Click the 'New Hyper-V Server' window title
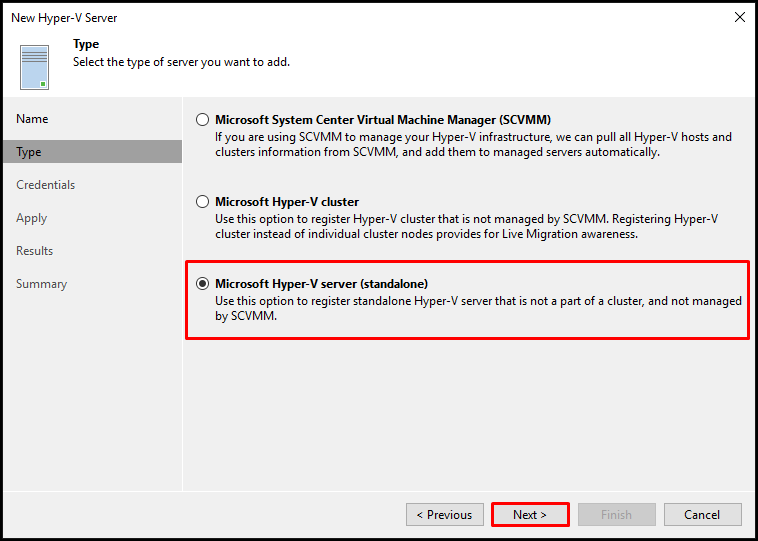Viewport: 758px width, 541px height. [64, 18]
